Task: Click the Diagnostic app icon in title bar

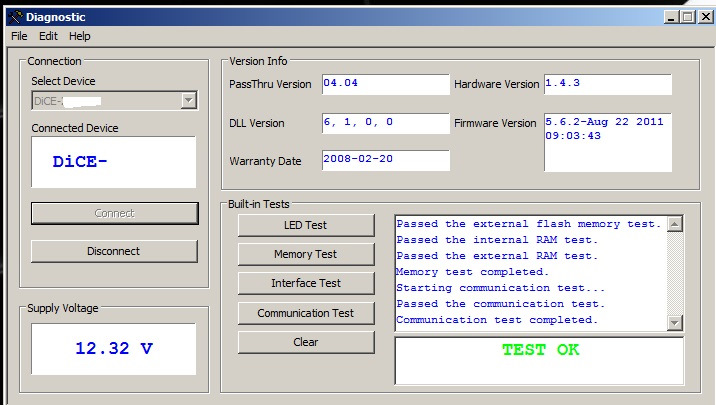Action: [x=15, y=17]
